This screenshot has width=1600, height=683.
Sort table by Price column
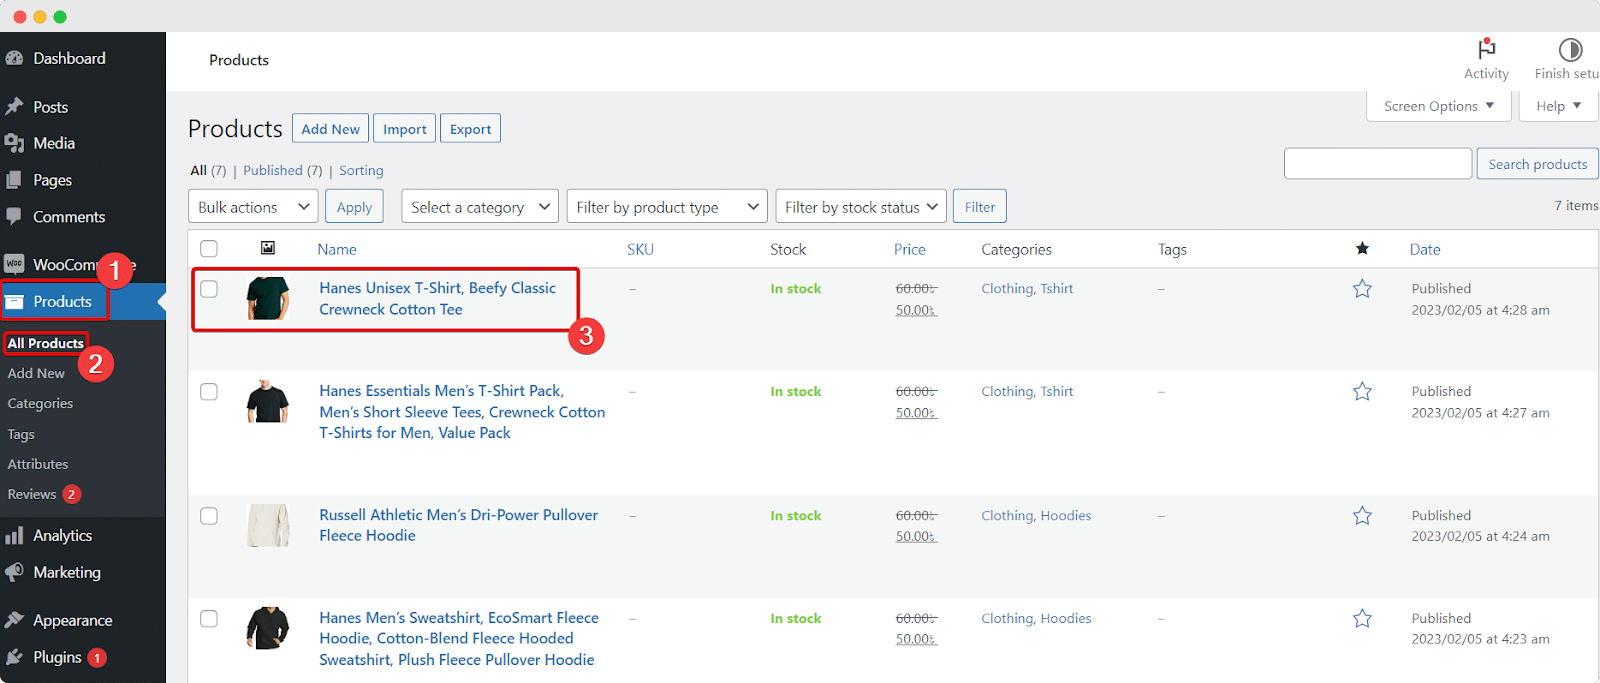pyautogui.click(x=910, y=249)
